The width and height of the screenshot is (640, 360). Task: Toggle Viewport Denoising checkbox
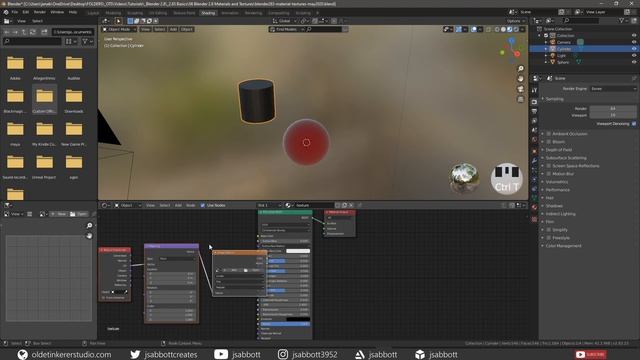click(634, 124)
